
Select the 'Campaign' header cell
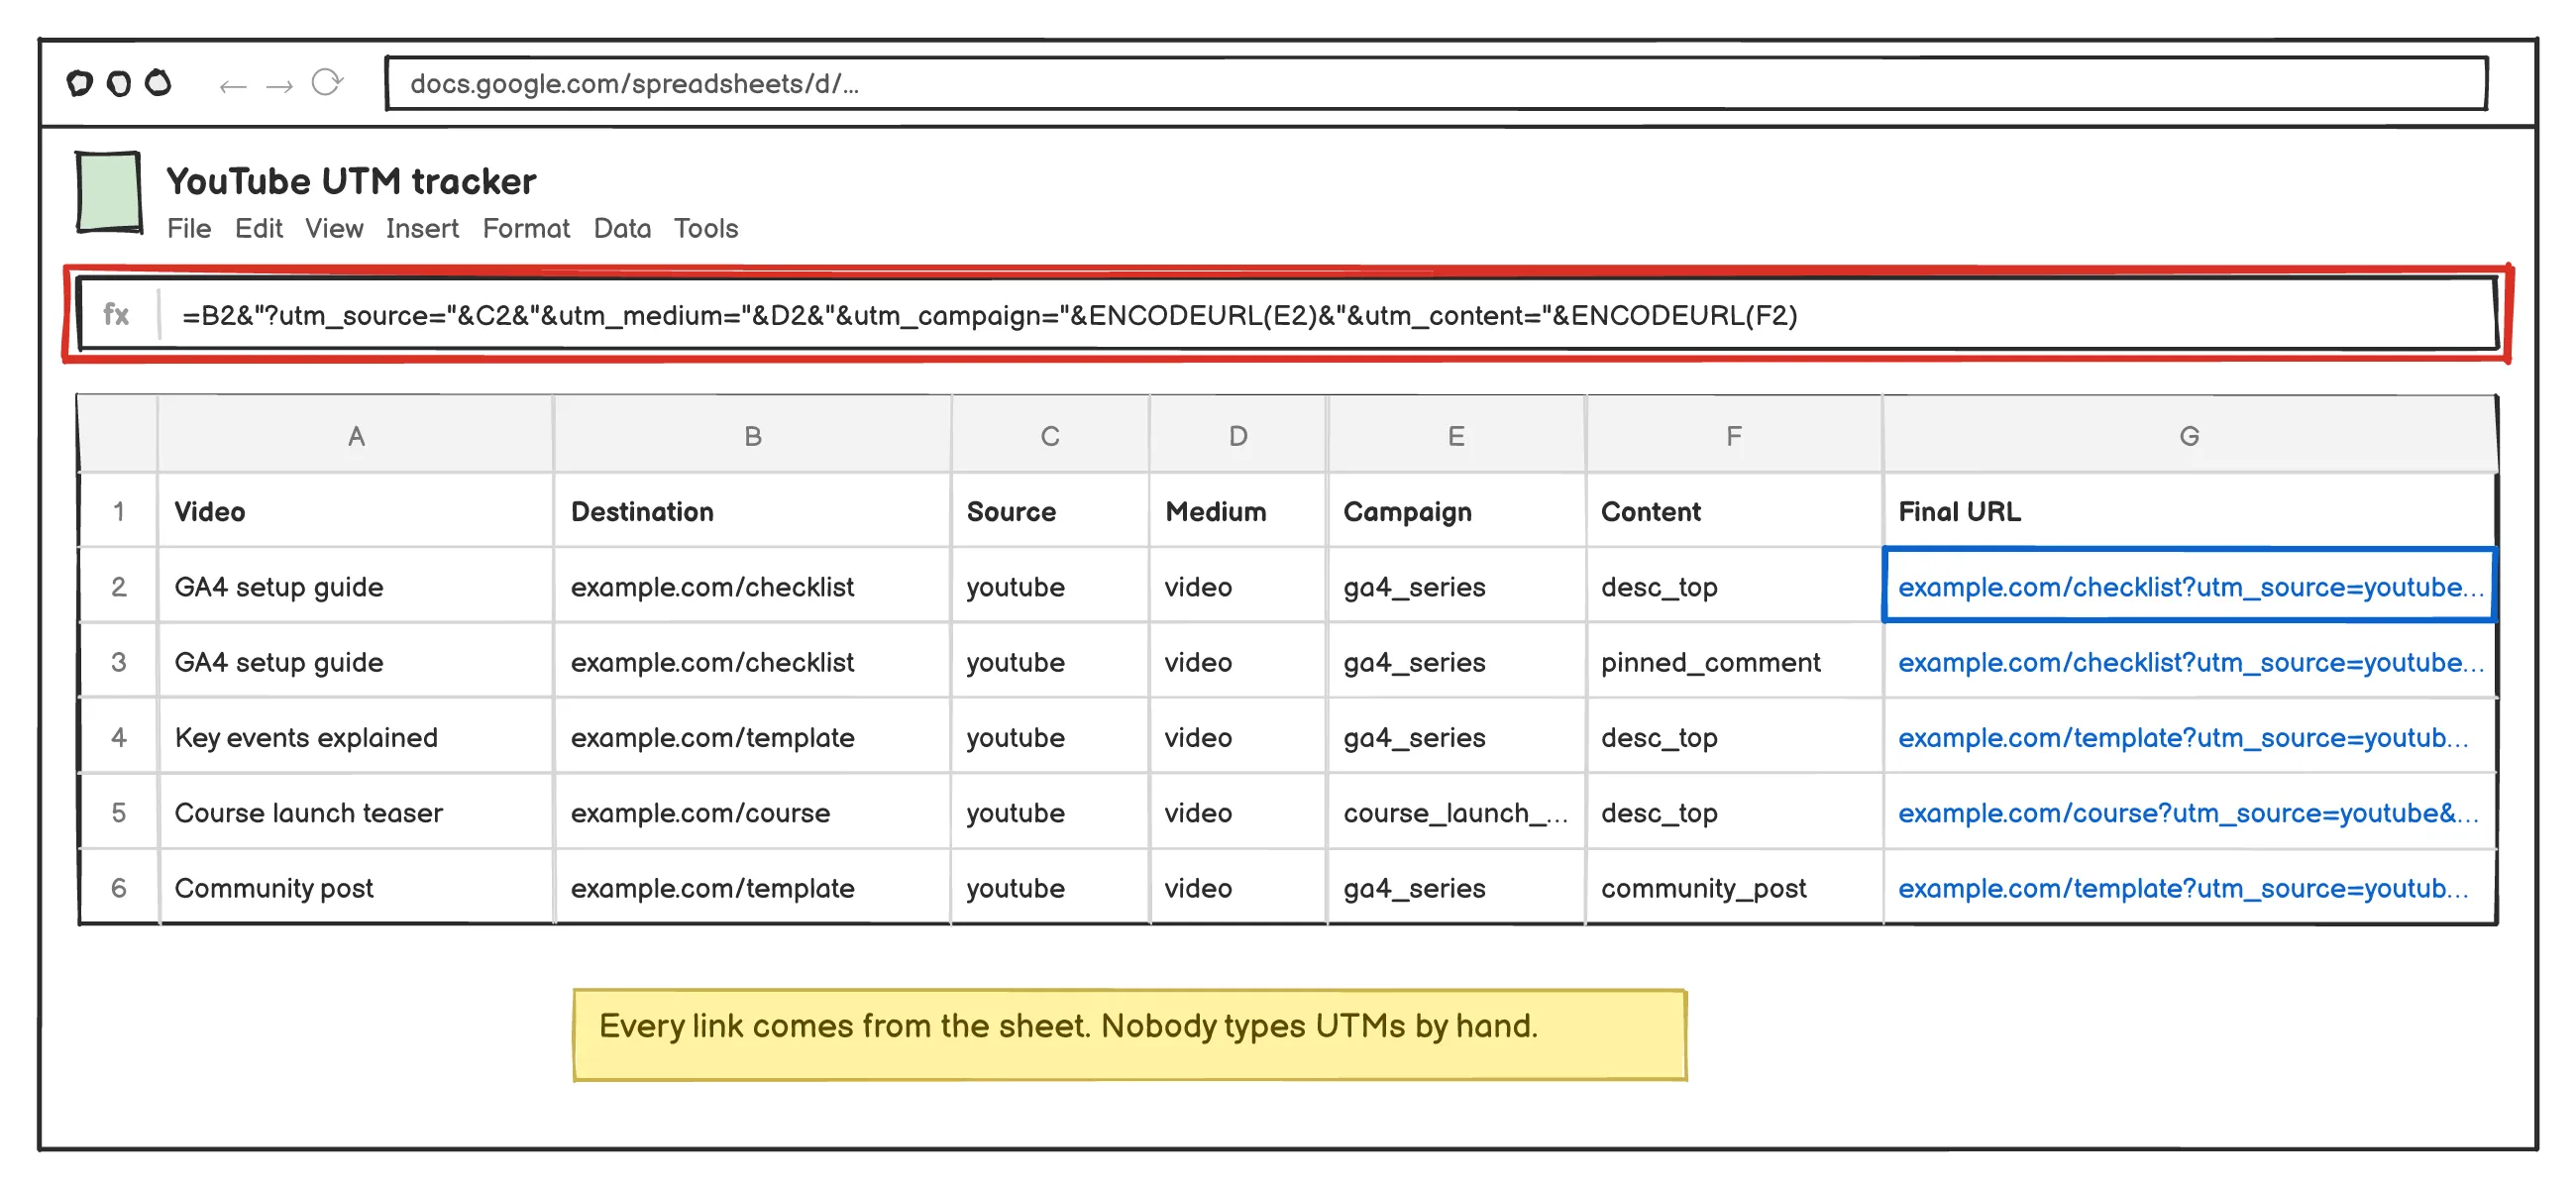click(1456, 511)
